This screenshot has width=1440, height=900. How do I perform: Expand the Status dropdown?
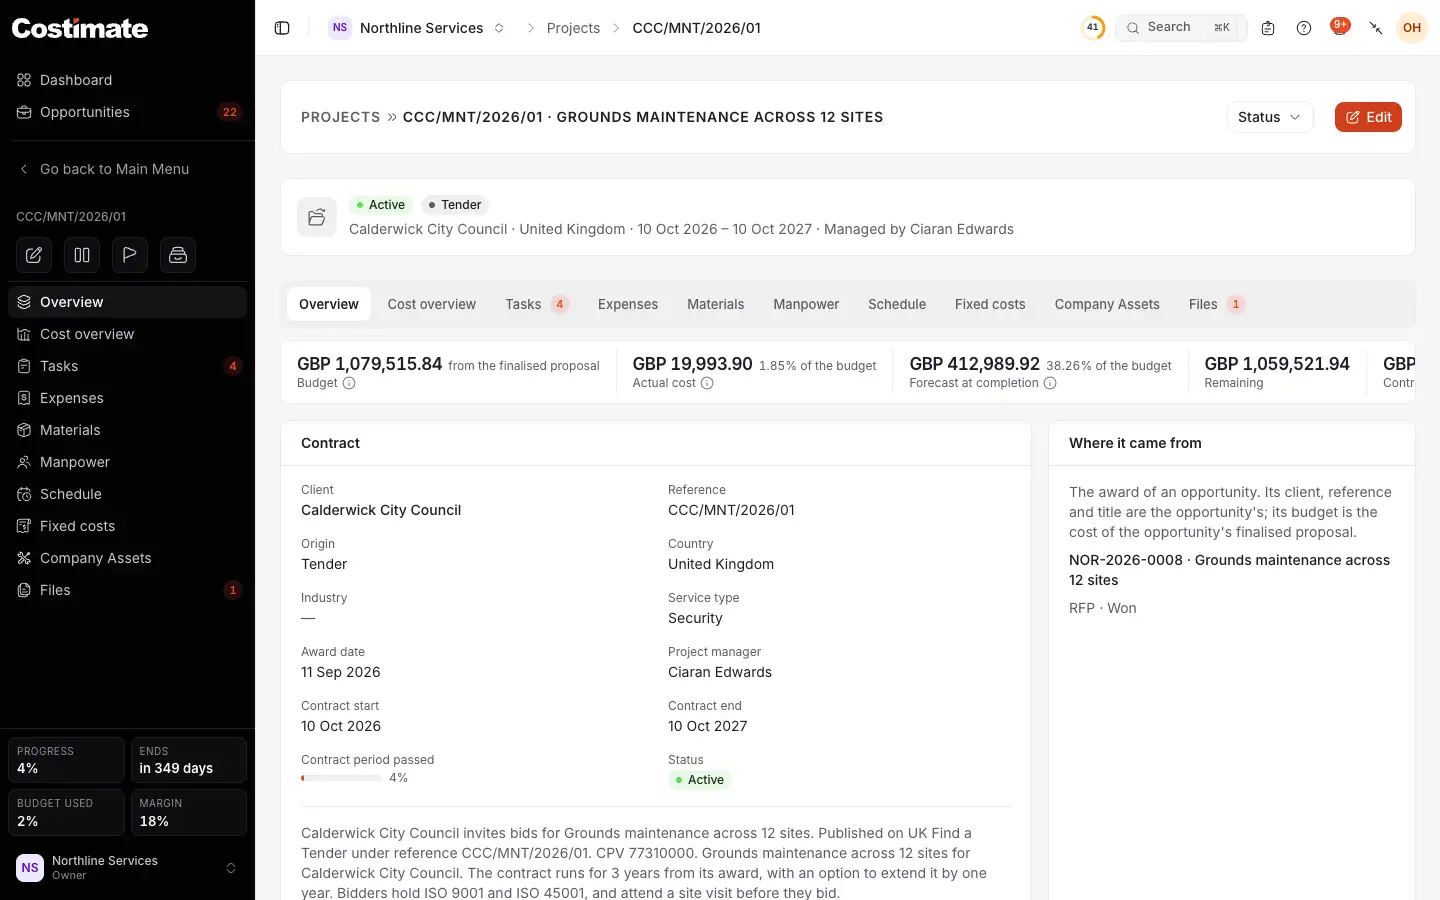1270,117
